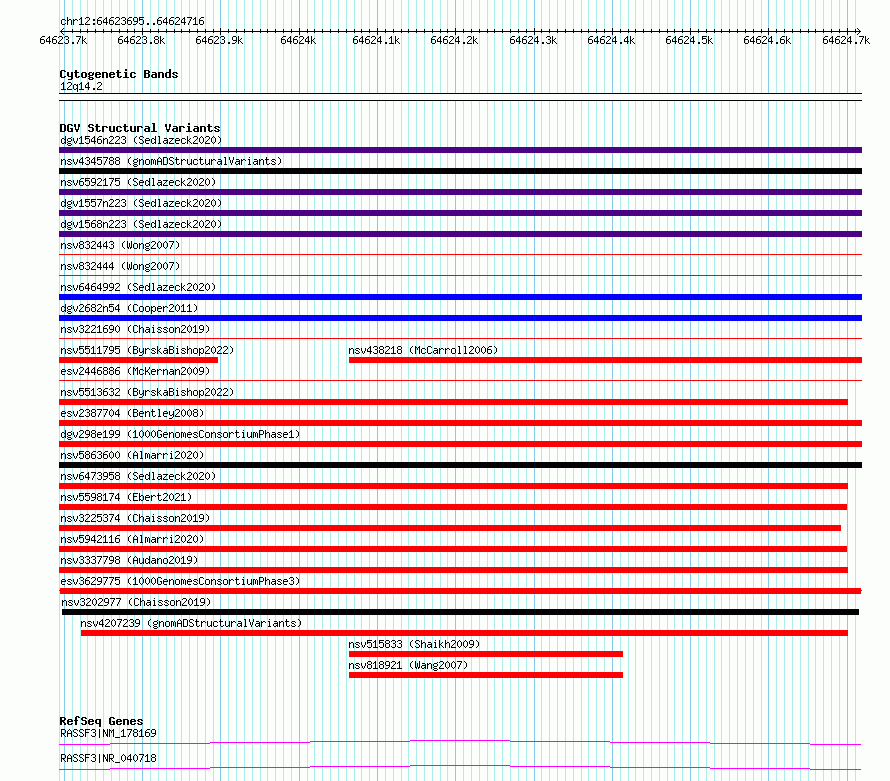
Task: Select the esv3629775 (1000GenomesConsortiumPhase3) label
Action: (180, 581)
